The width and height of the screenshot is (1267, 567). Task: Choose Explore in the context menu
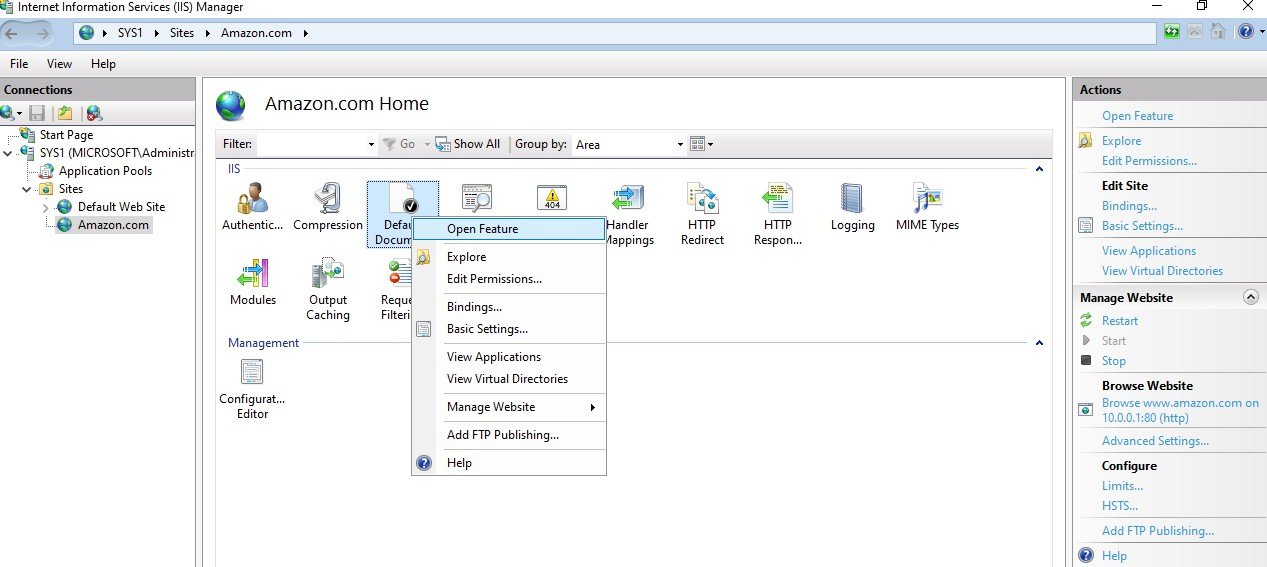pyautogui.click(x=508, y=257)
